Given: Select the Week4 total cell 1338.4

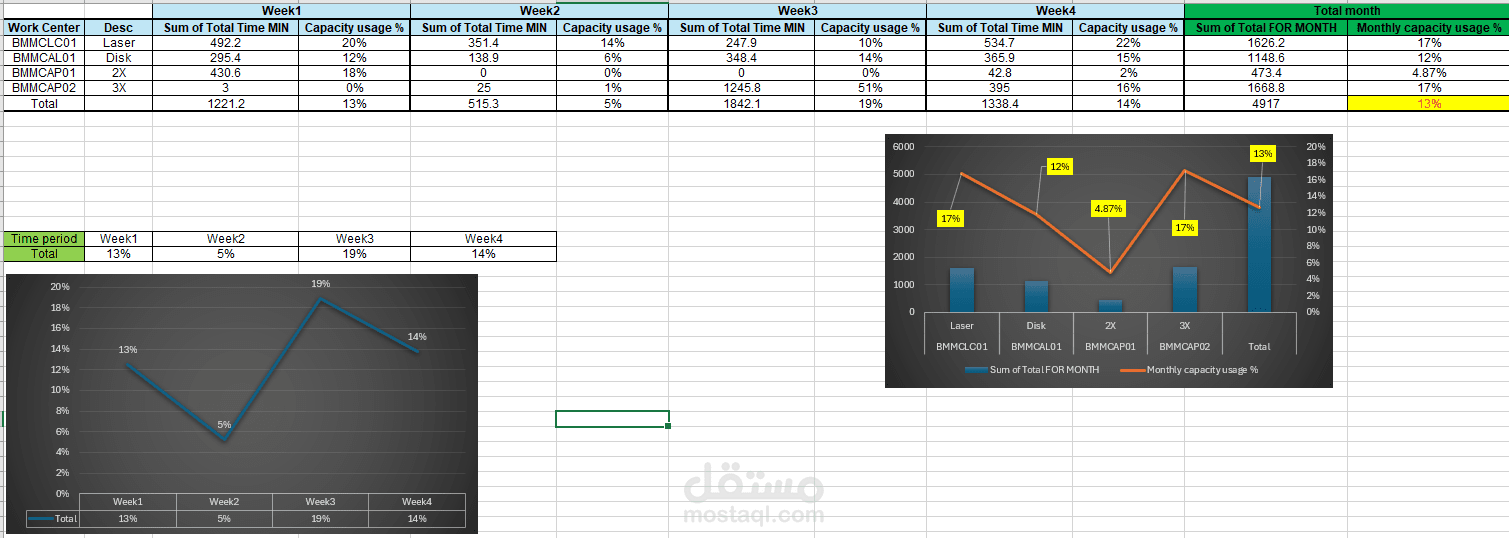Looking at the screenshot, I should pos(999,103).
